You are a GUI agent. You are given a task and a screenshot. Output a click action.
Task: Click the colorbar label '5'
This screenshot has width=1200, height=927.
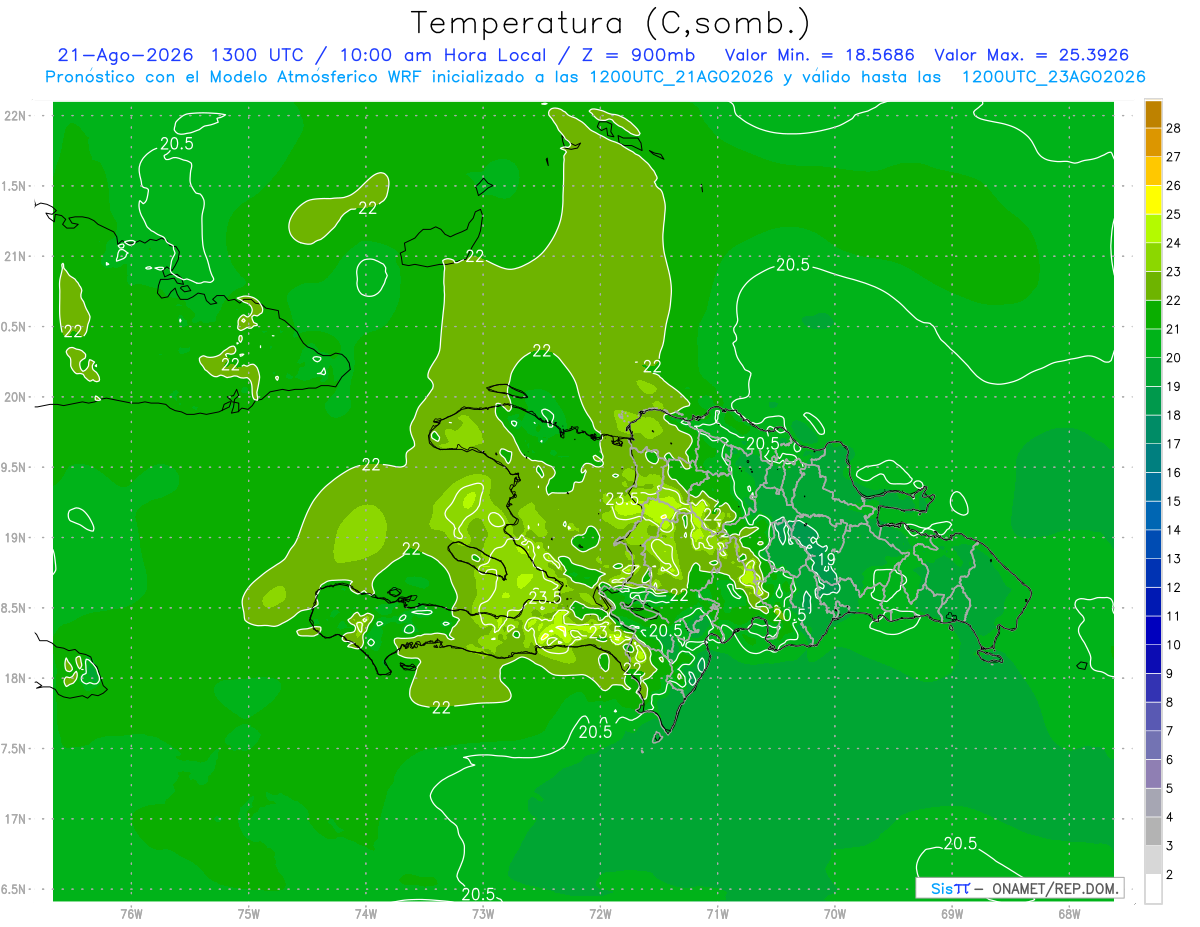tap(1171, 789)
